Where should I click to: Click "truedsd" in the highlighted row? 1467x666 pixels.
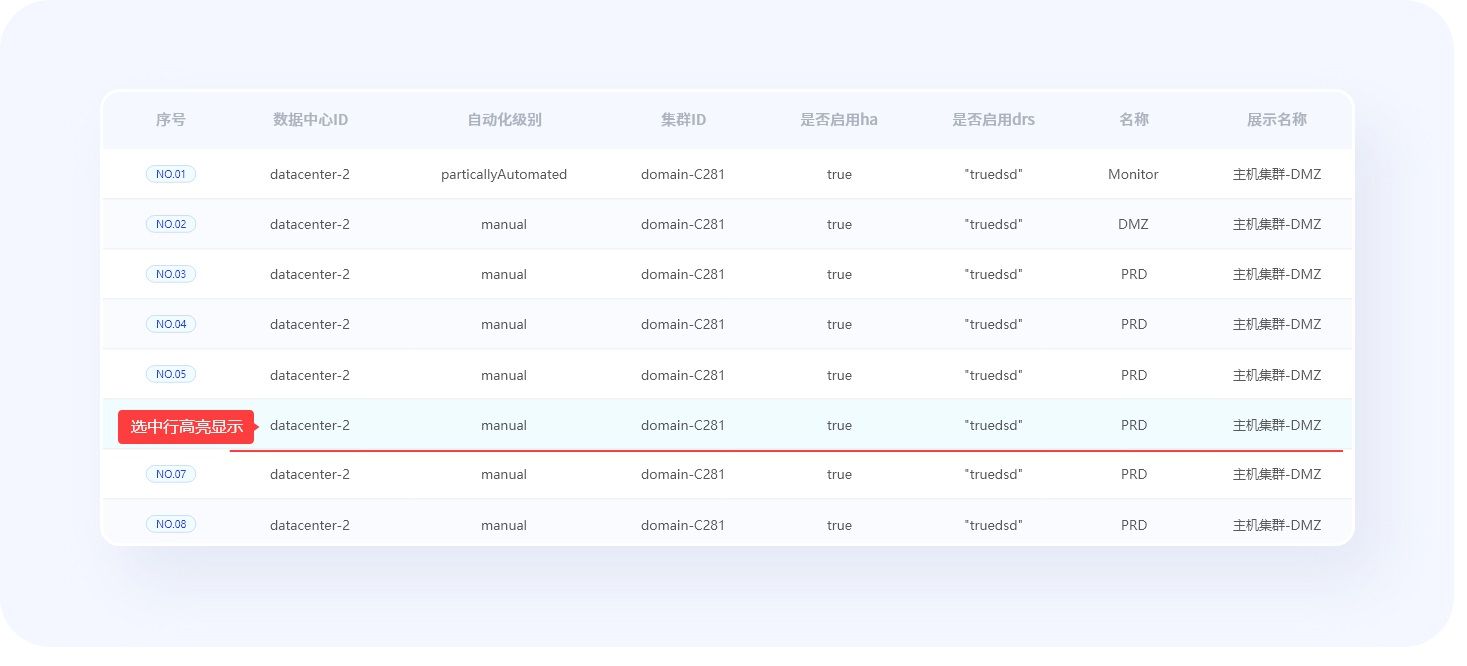pos(993,425)
